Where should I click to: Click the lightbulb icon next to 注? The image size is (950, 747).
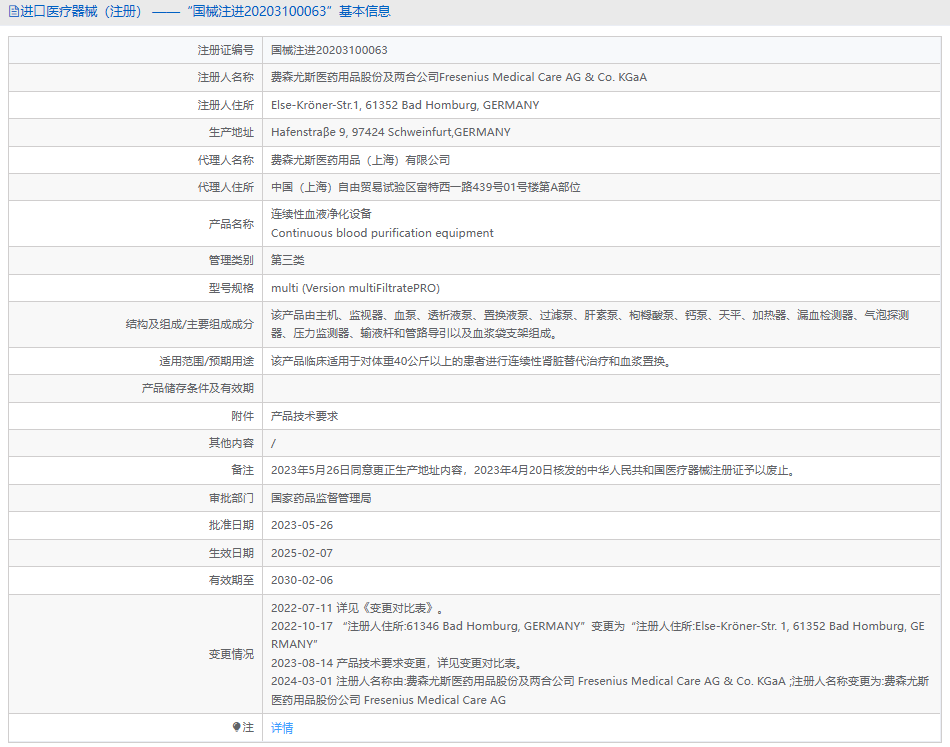pyautogui.click(x=236, y=727)
